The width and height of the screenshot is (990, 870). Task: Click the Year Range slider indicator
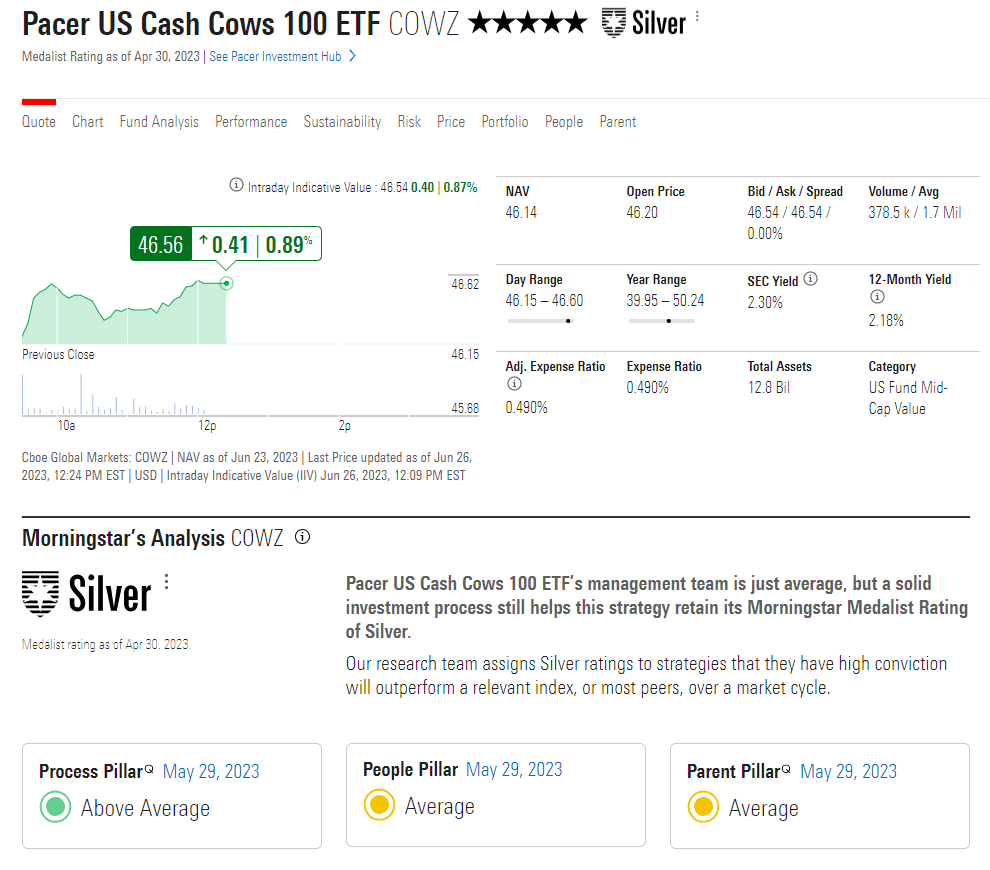(x=669, y=321)
